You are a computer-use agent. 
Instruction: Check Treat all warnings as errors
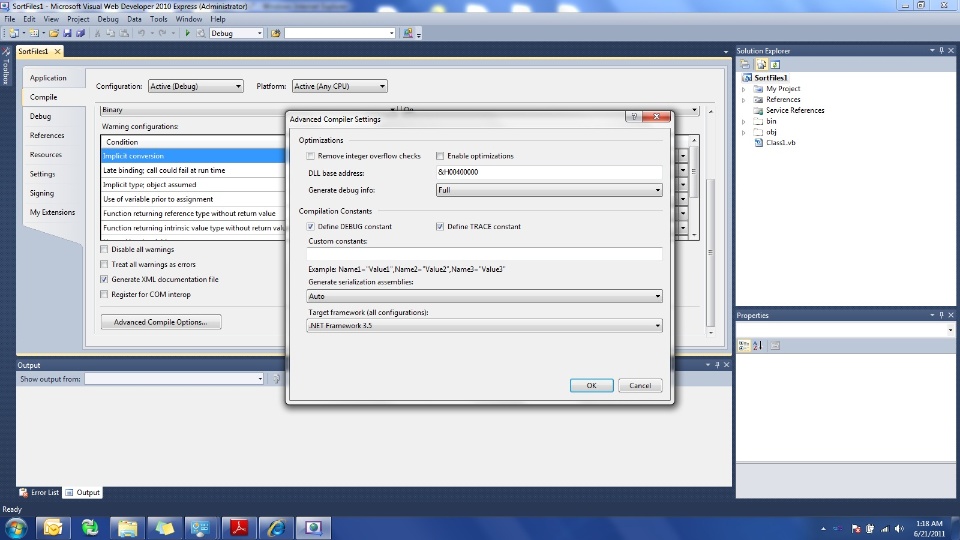click(x=104, y=264)
